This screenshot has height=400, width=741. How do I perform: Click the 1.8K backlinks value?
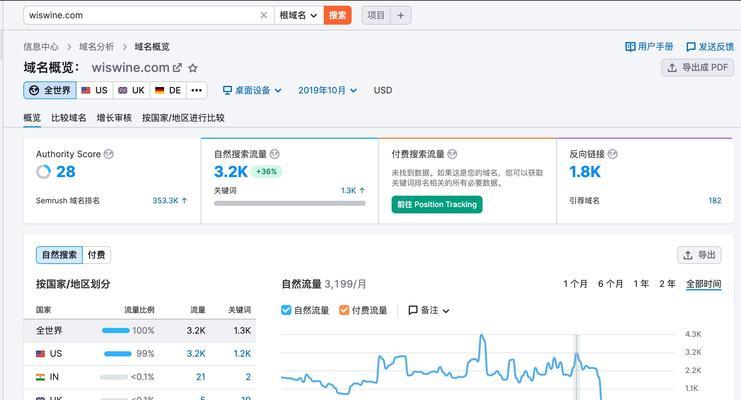[585, 172]
